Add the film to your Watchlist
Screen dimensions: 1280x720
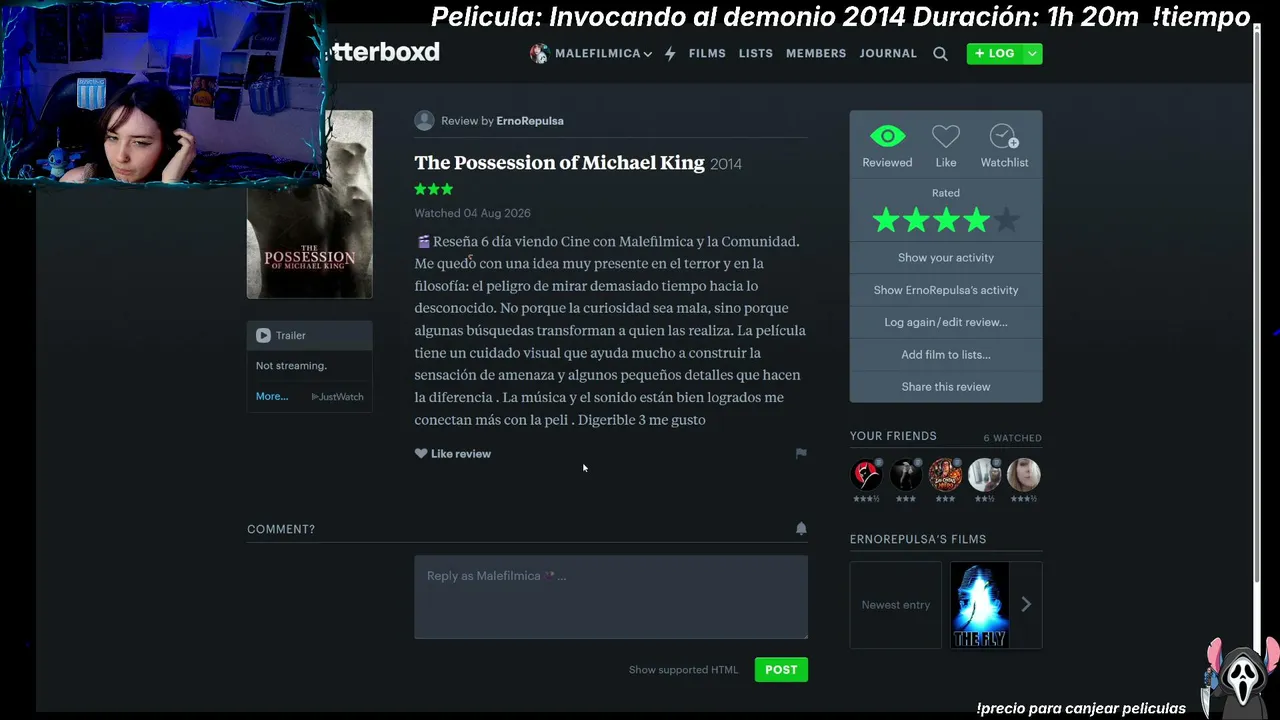[1004, 137]
